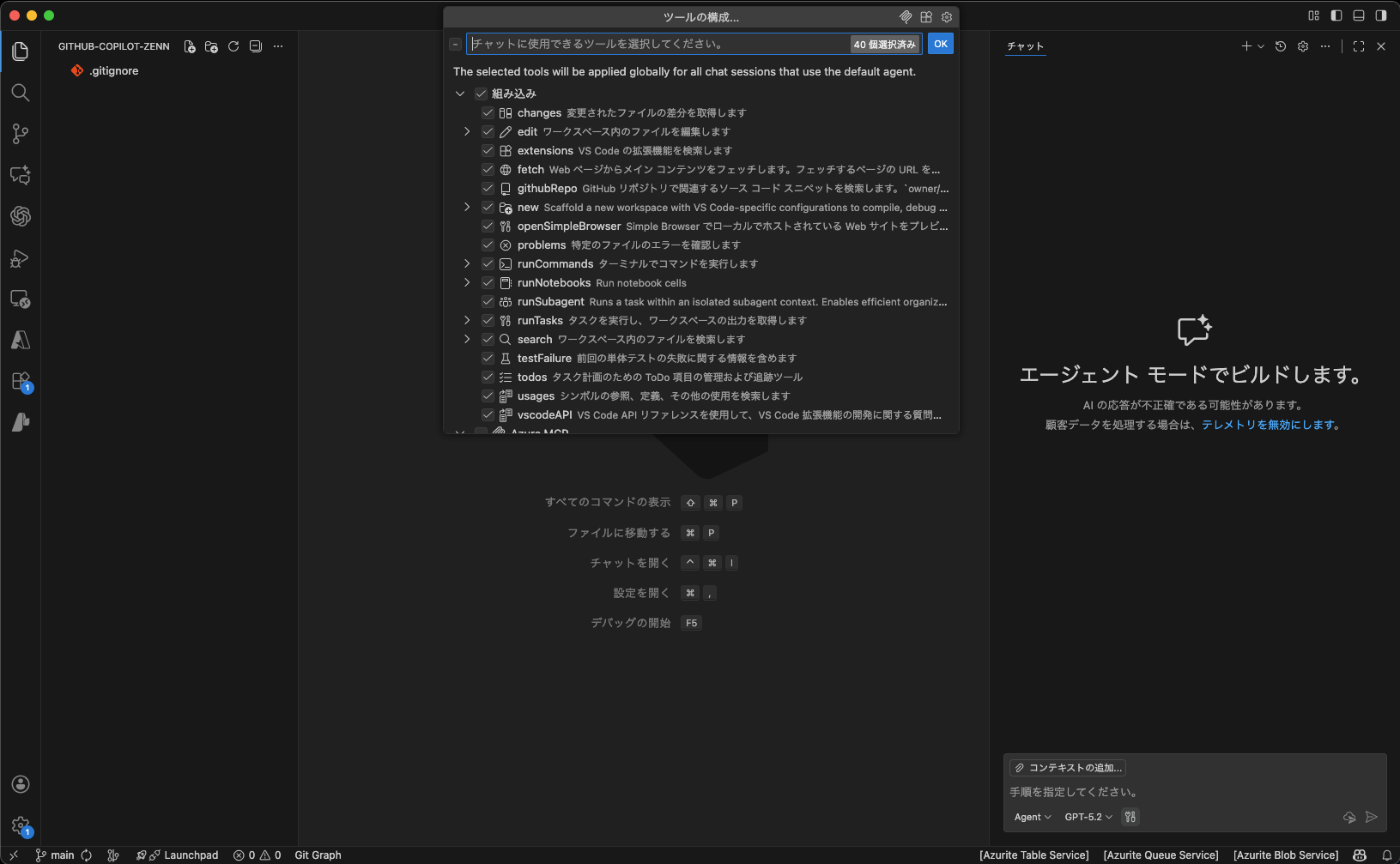Expand the edit tool group
The image size is (1400, 864).
(x=467, y=132)
